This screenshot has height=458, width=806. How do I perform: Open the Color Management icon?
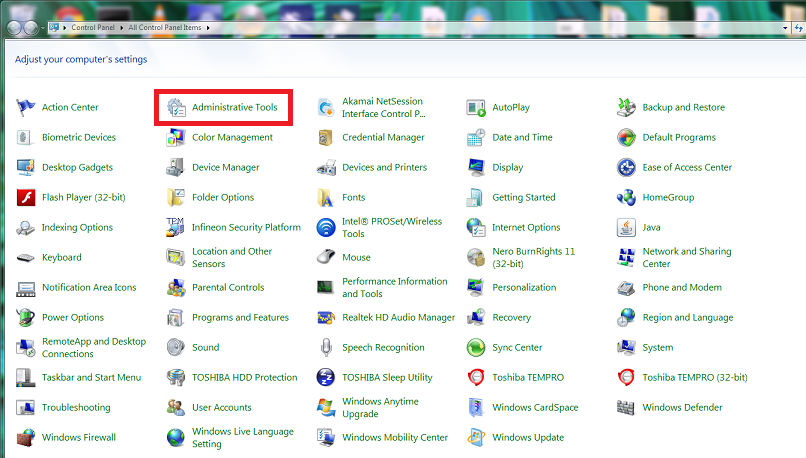176,137
